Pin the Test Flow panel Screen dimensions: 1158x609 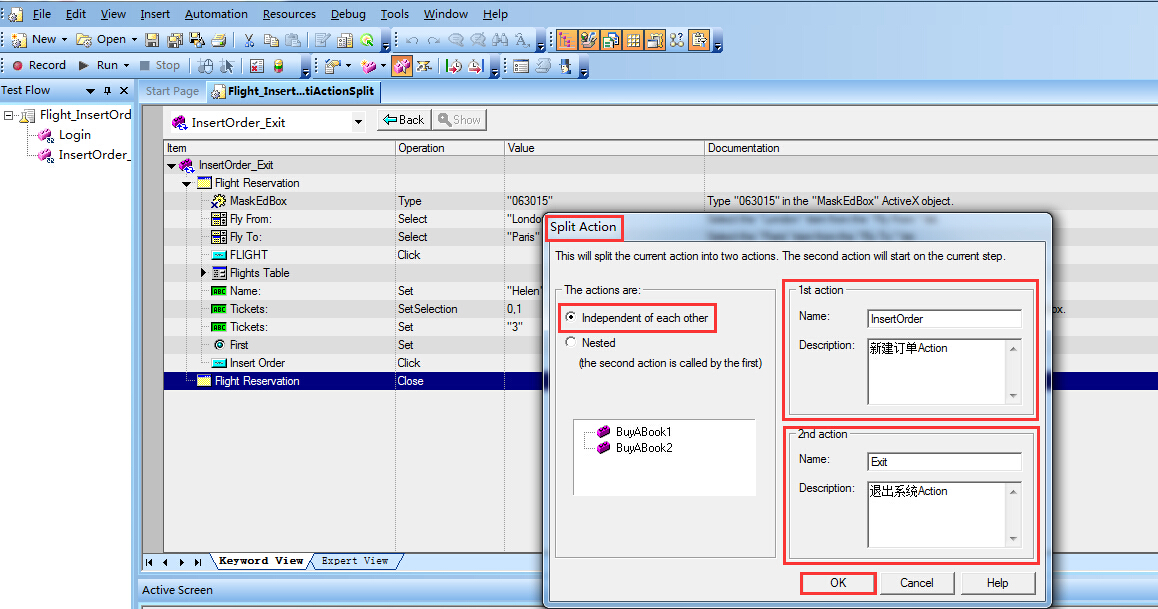pyautogui.click(x=107, y=90)
